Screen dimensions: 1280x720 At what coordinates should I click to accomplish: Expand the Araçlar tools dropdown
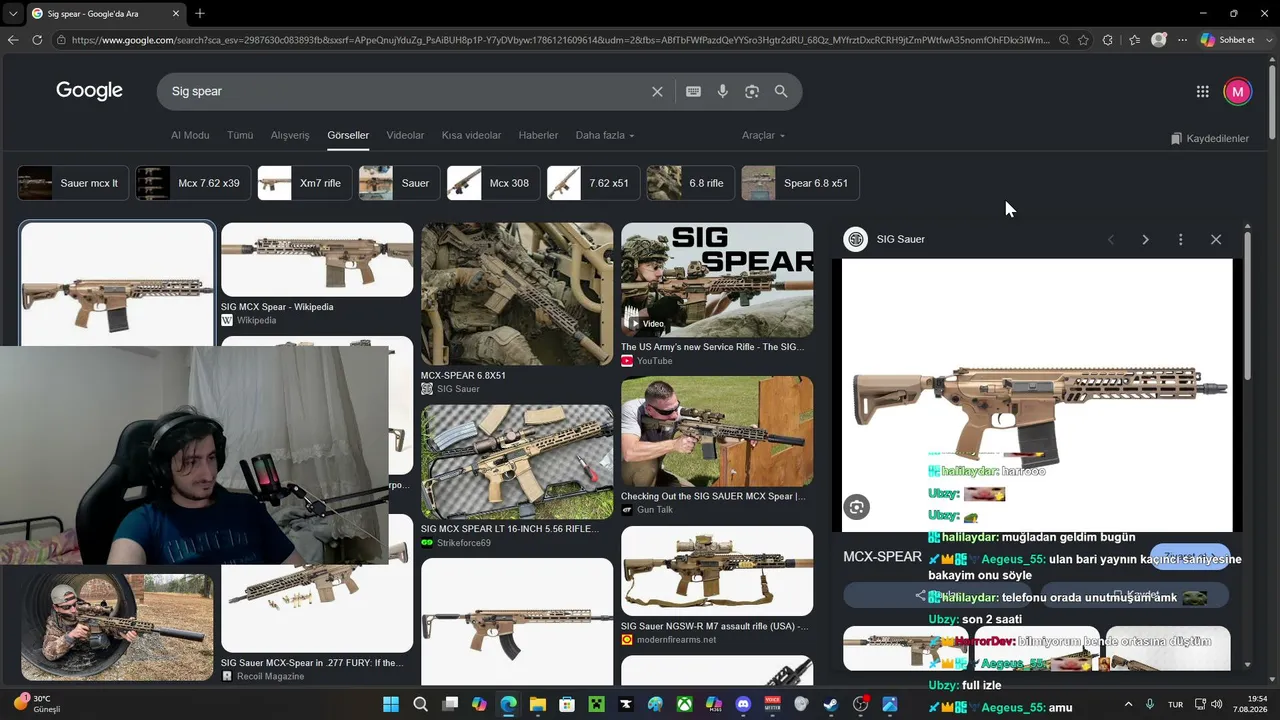coord(763,136)
